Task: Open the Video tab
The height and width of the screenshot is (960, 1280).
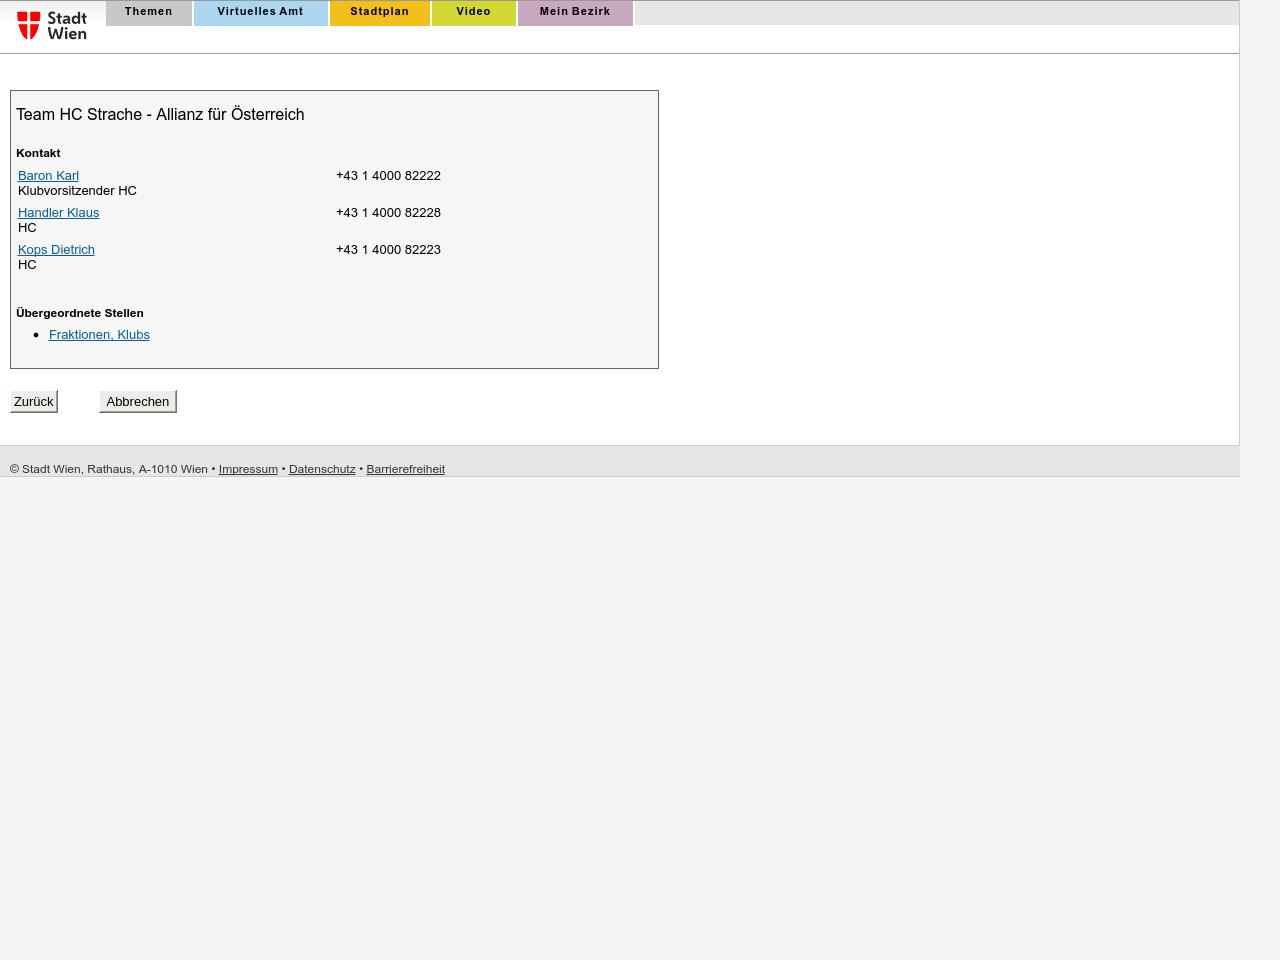Action: click(x=473, y=12)
